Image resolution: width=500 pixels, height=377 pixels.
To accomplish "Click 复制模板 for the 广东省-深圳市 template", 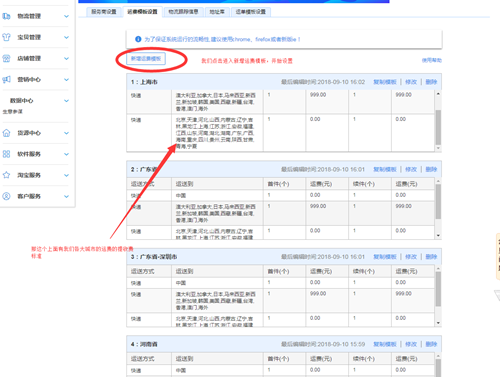I will click(x=385, y=257).
